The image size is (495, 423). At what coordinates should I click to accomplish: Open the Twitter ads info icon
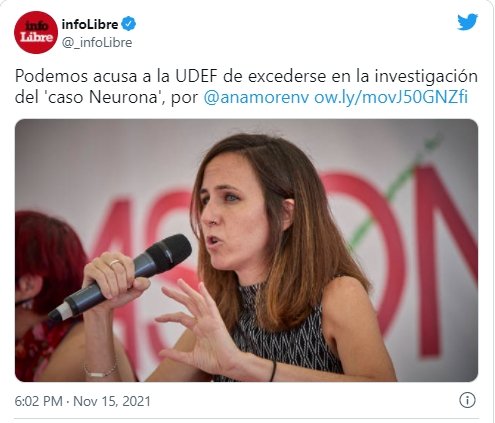467,400
